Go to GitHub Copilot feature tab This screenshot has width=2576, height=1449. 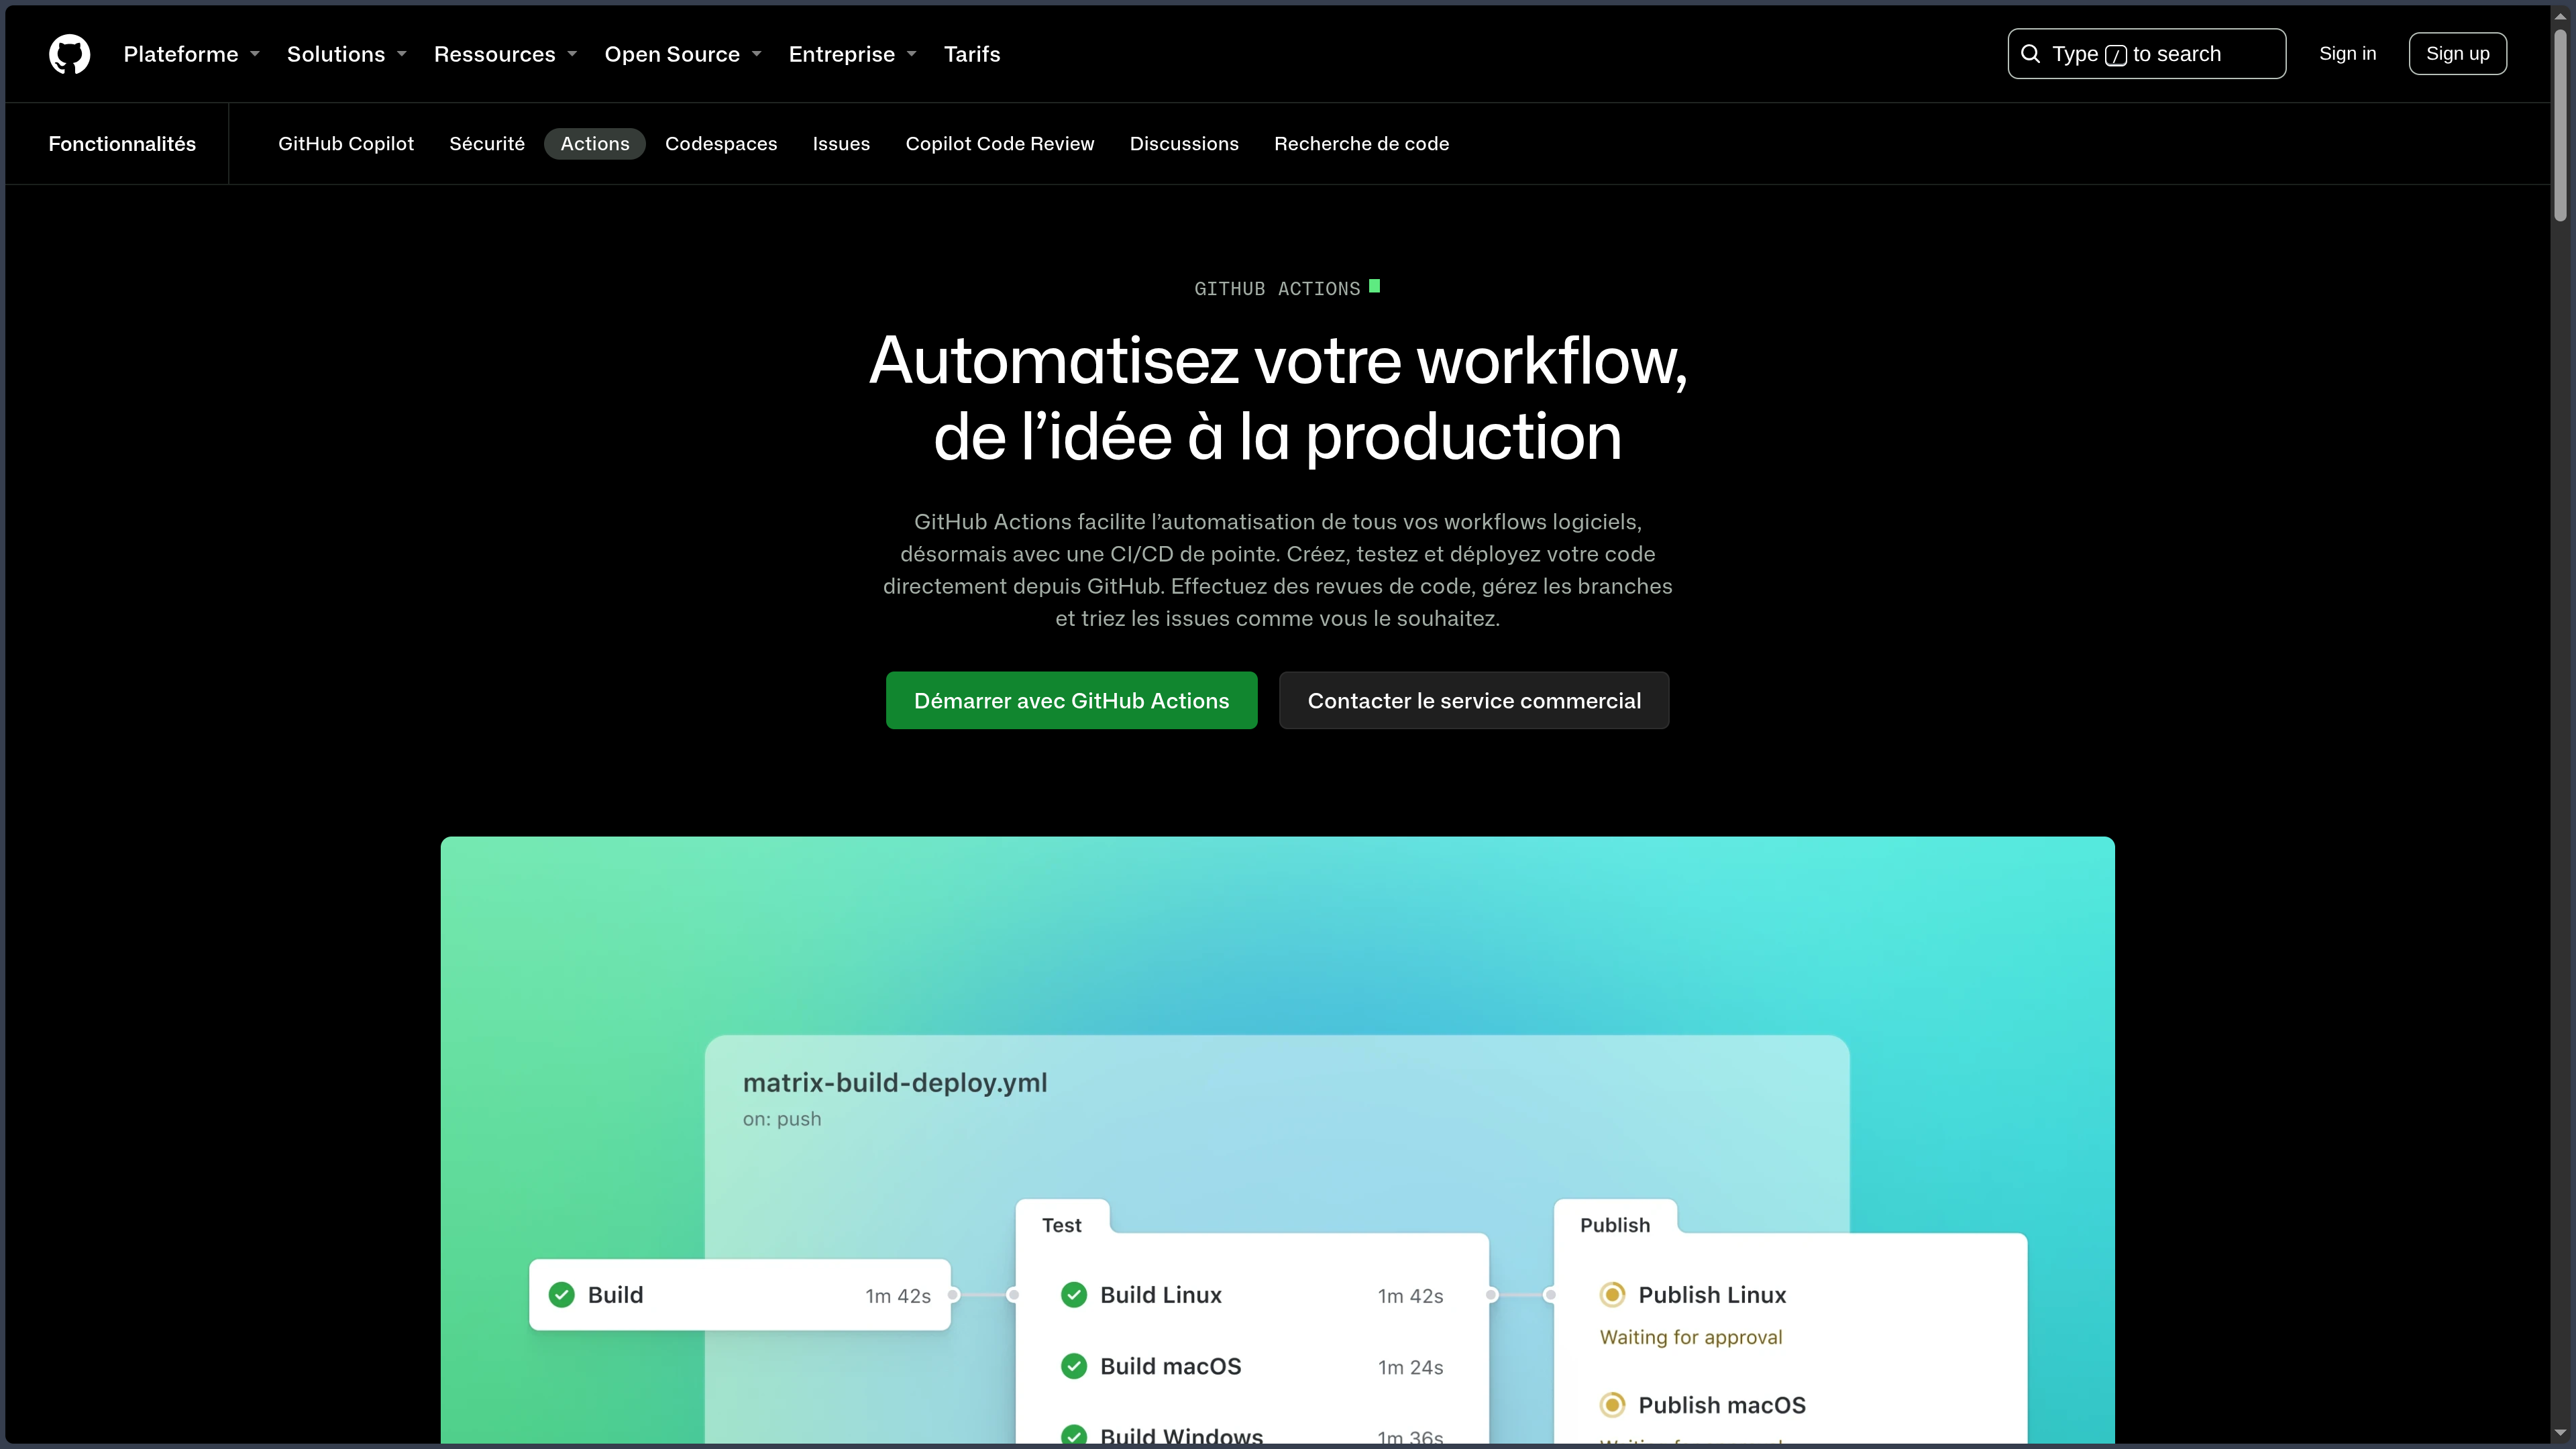click(346, 144)
